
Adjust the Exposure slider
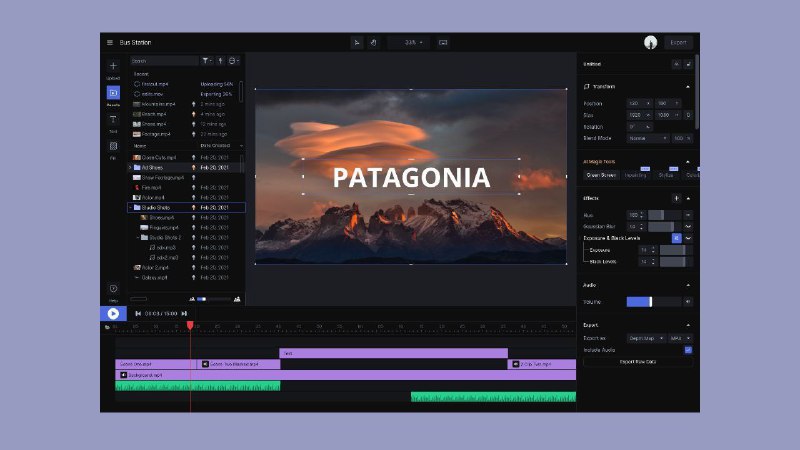(x=676, y=251)
